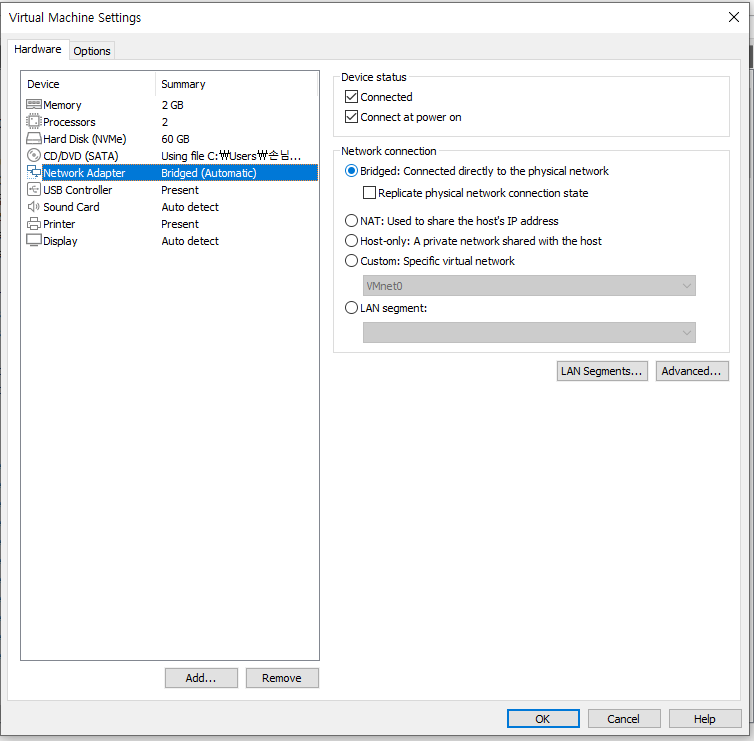Image resolution: width=754 pixels, height=741 pixels.
Task: Click the Bridged (Automatic) summary
Action: click(x=209, y=173)
